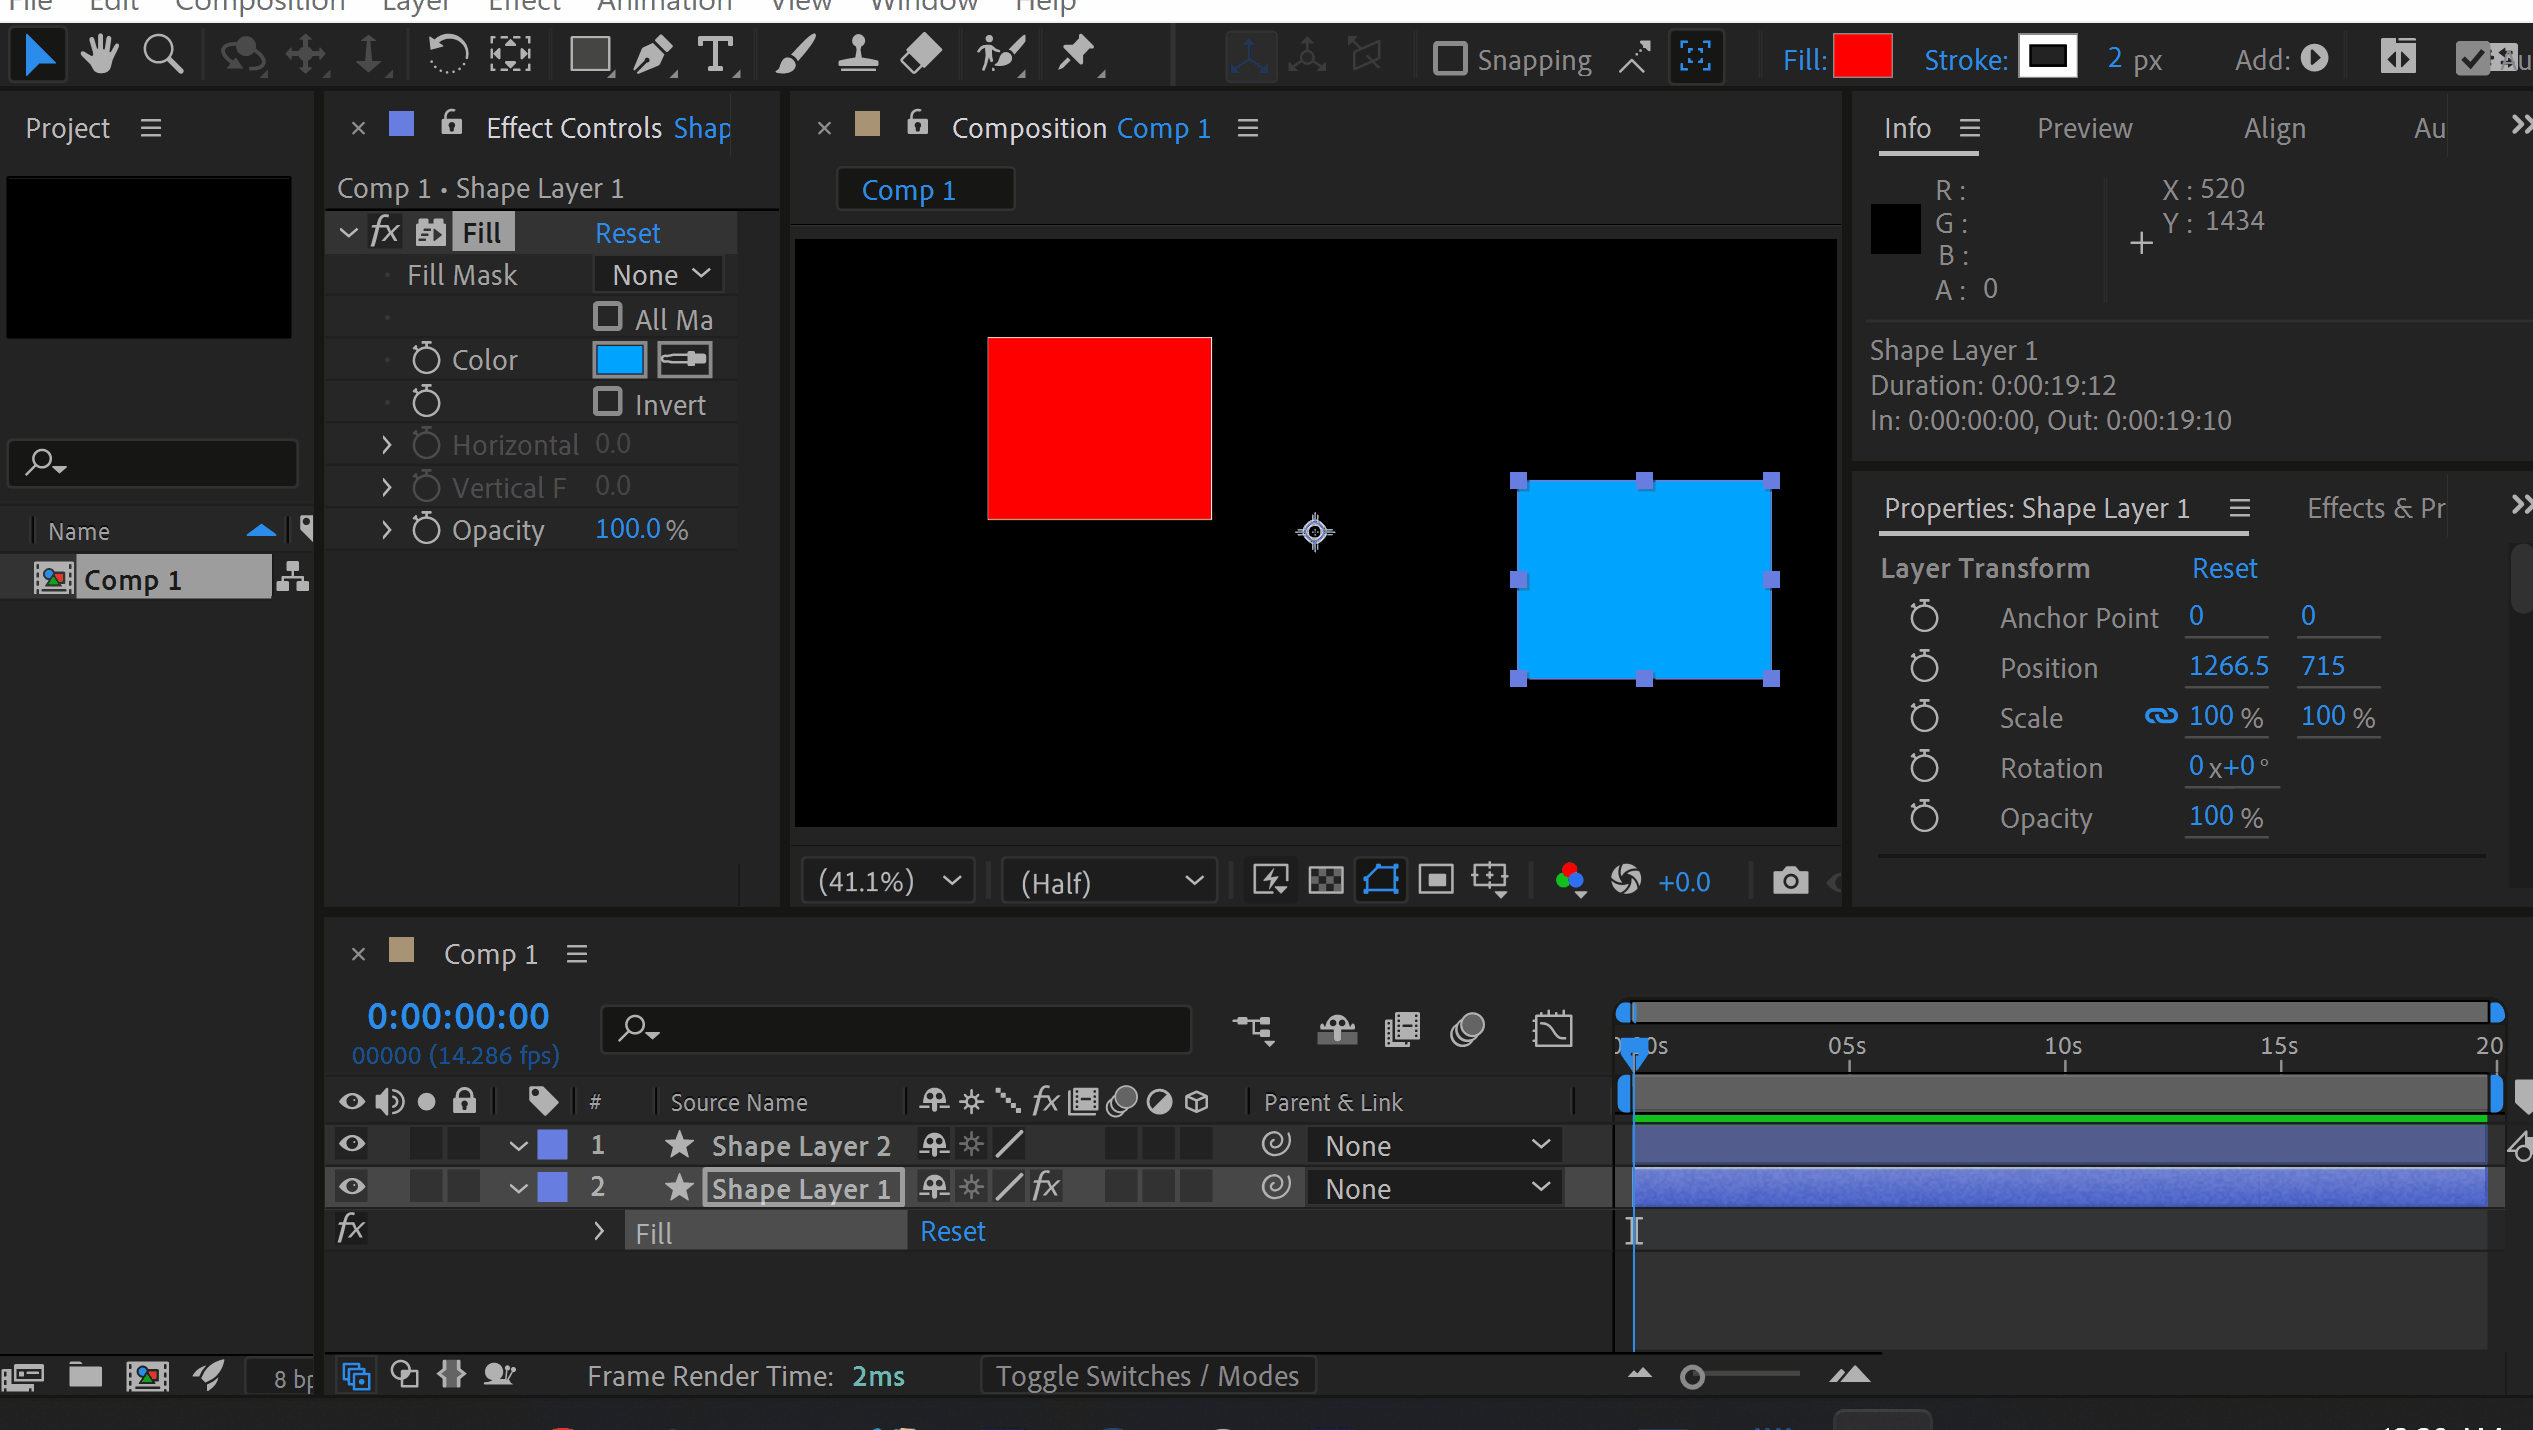Open the Fill Mask dropdown
Image resolution: width=2533 pixels, height=1430 pixels.
click(660, 275)
